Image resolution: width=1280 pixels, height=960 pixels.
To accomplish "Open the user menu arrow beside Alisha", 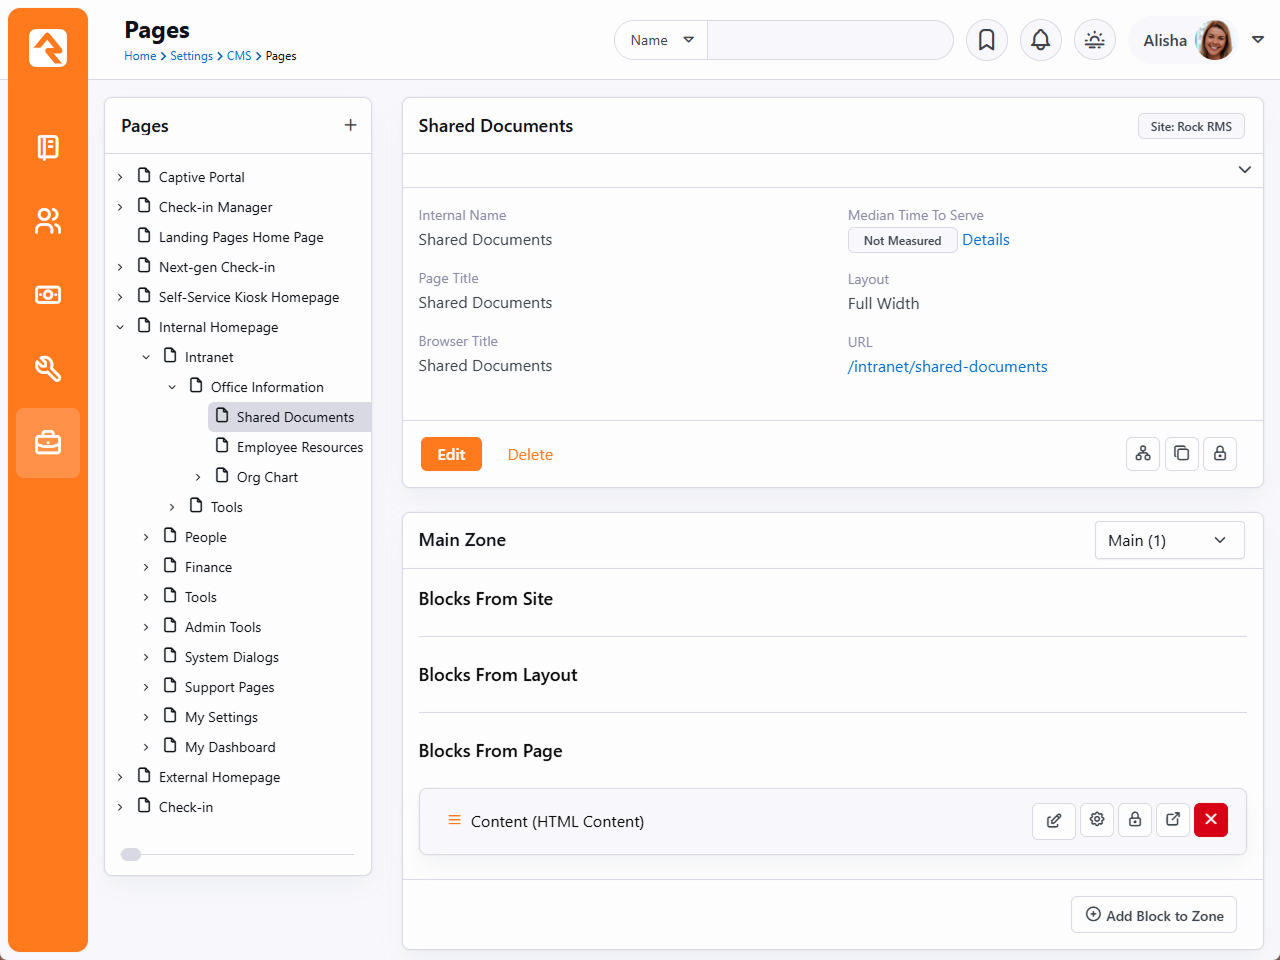I will point(1258,40).
